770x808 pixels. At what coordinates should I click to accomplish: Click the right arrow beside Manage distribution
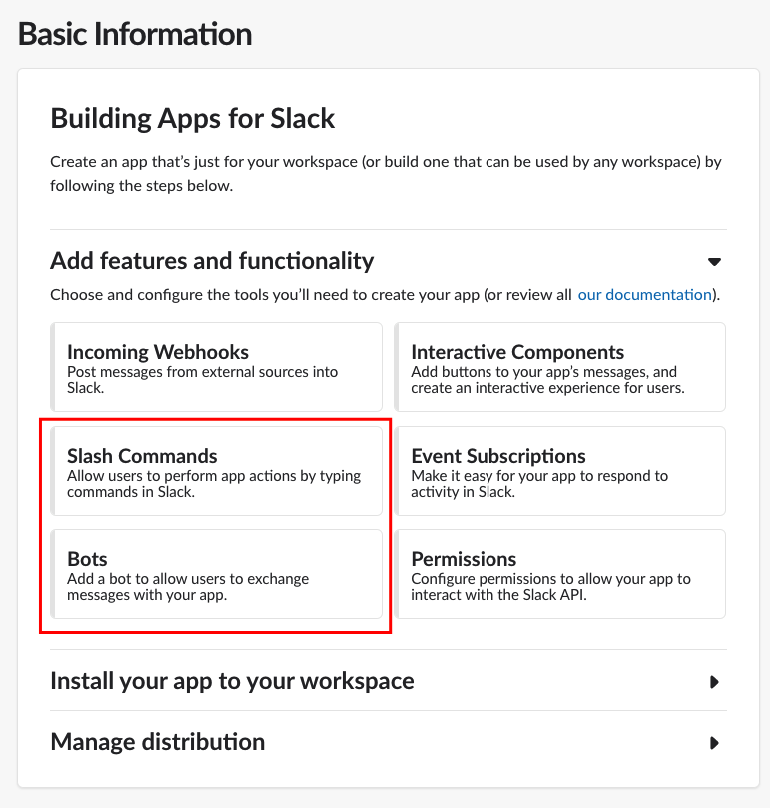point(715,742)
